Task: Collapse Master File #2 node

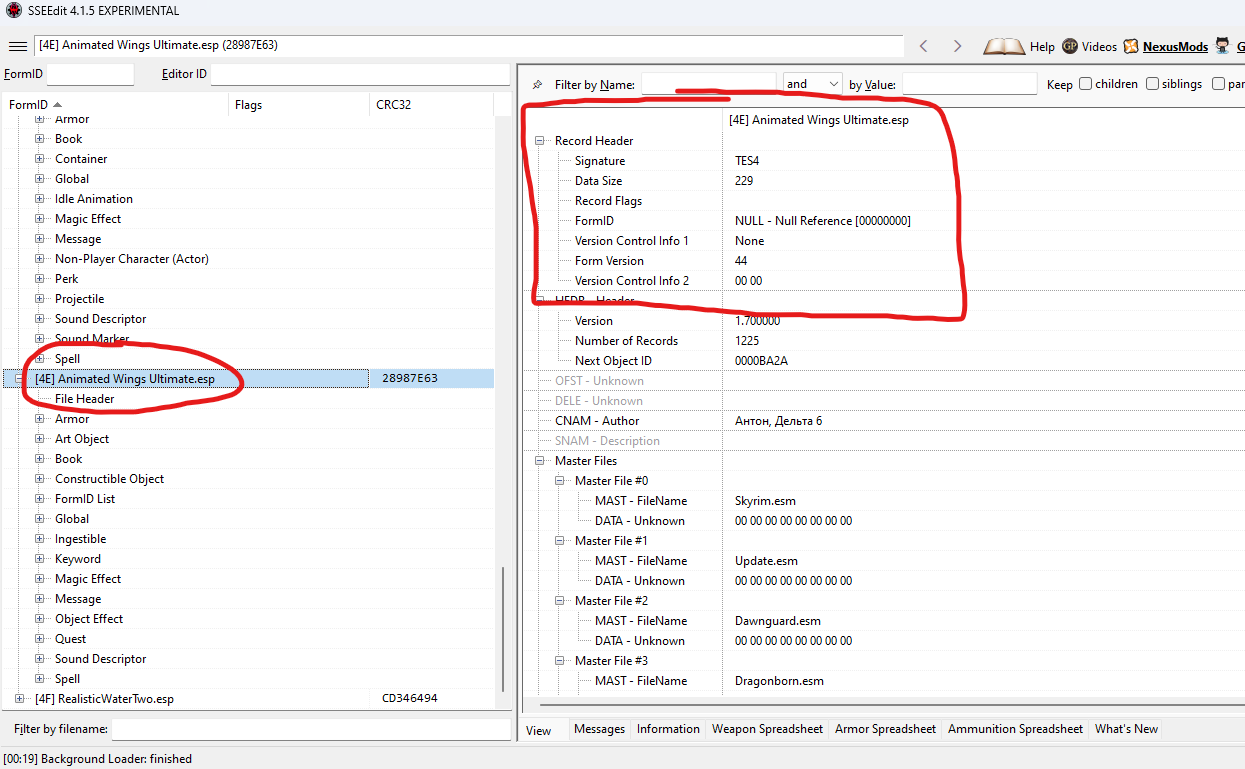Action: point(561,601)
